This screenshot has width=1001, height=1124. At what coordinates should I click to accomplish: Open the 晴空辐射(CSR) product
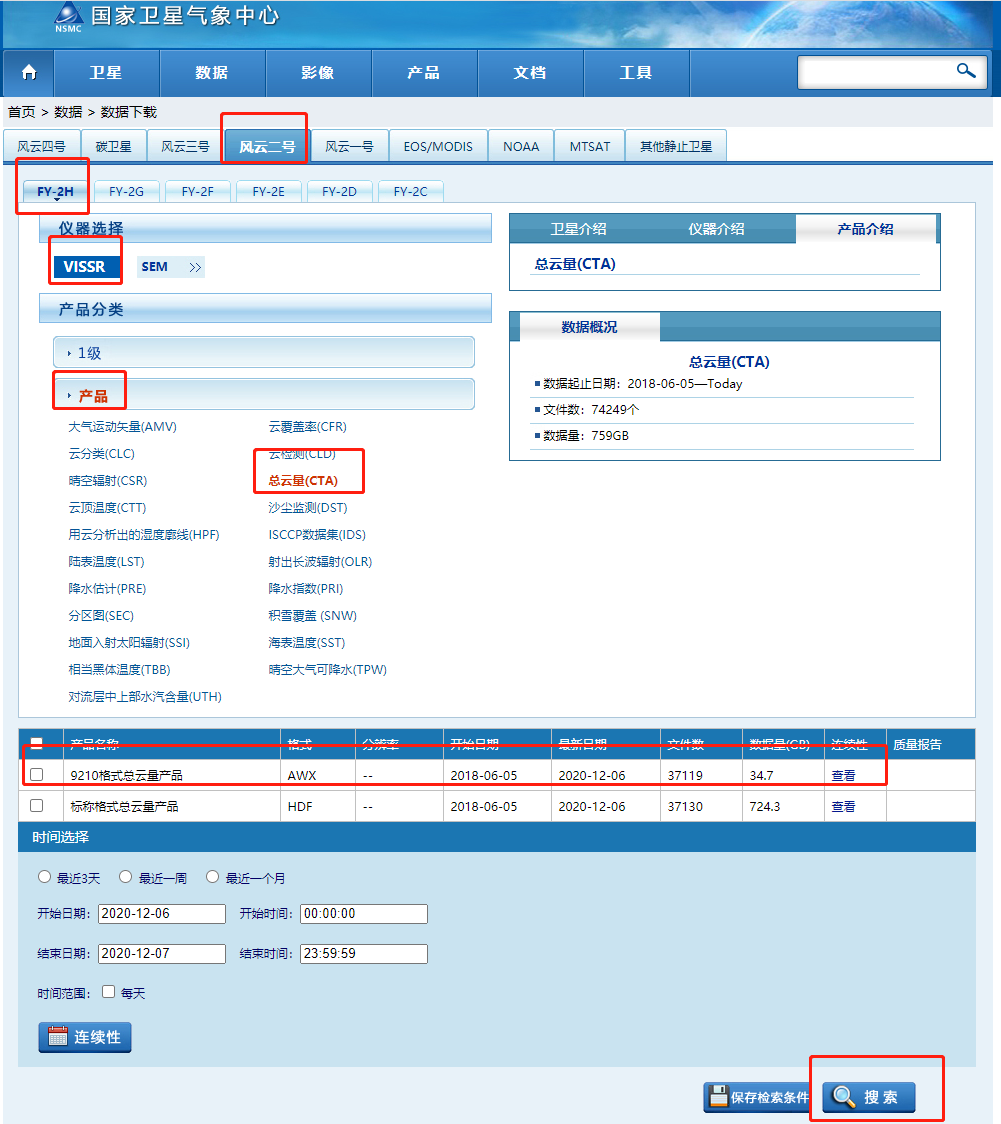108,480
